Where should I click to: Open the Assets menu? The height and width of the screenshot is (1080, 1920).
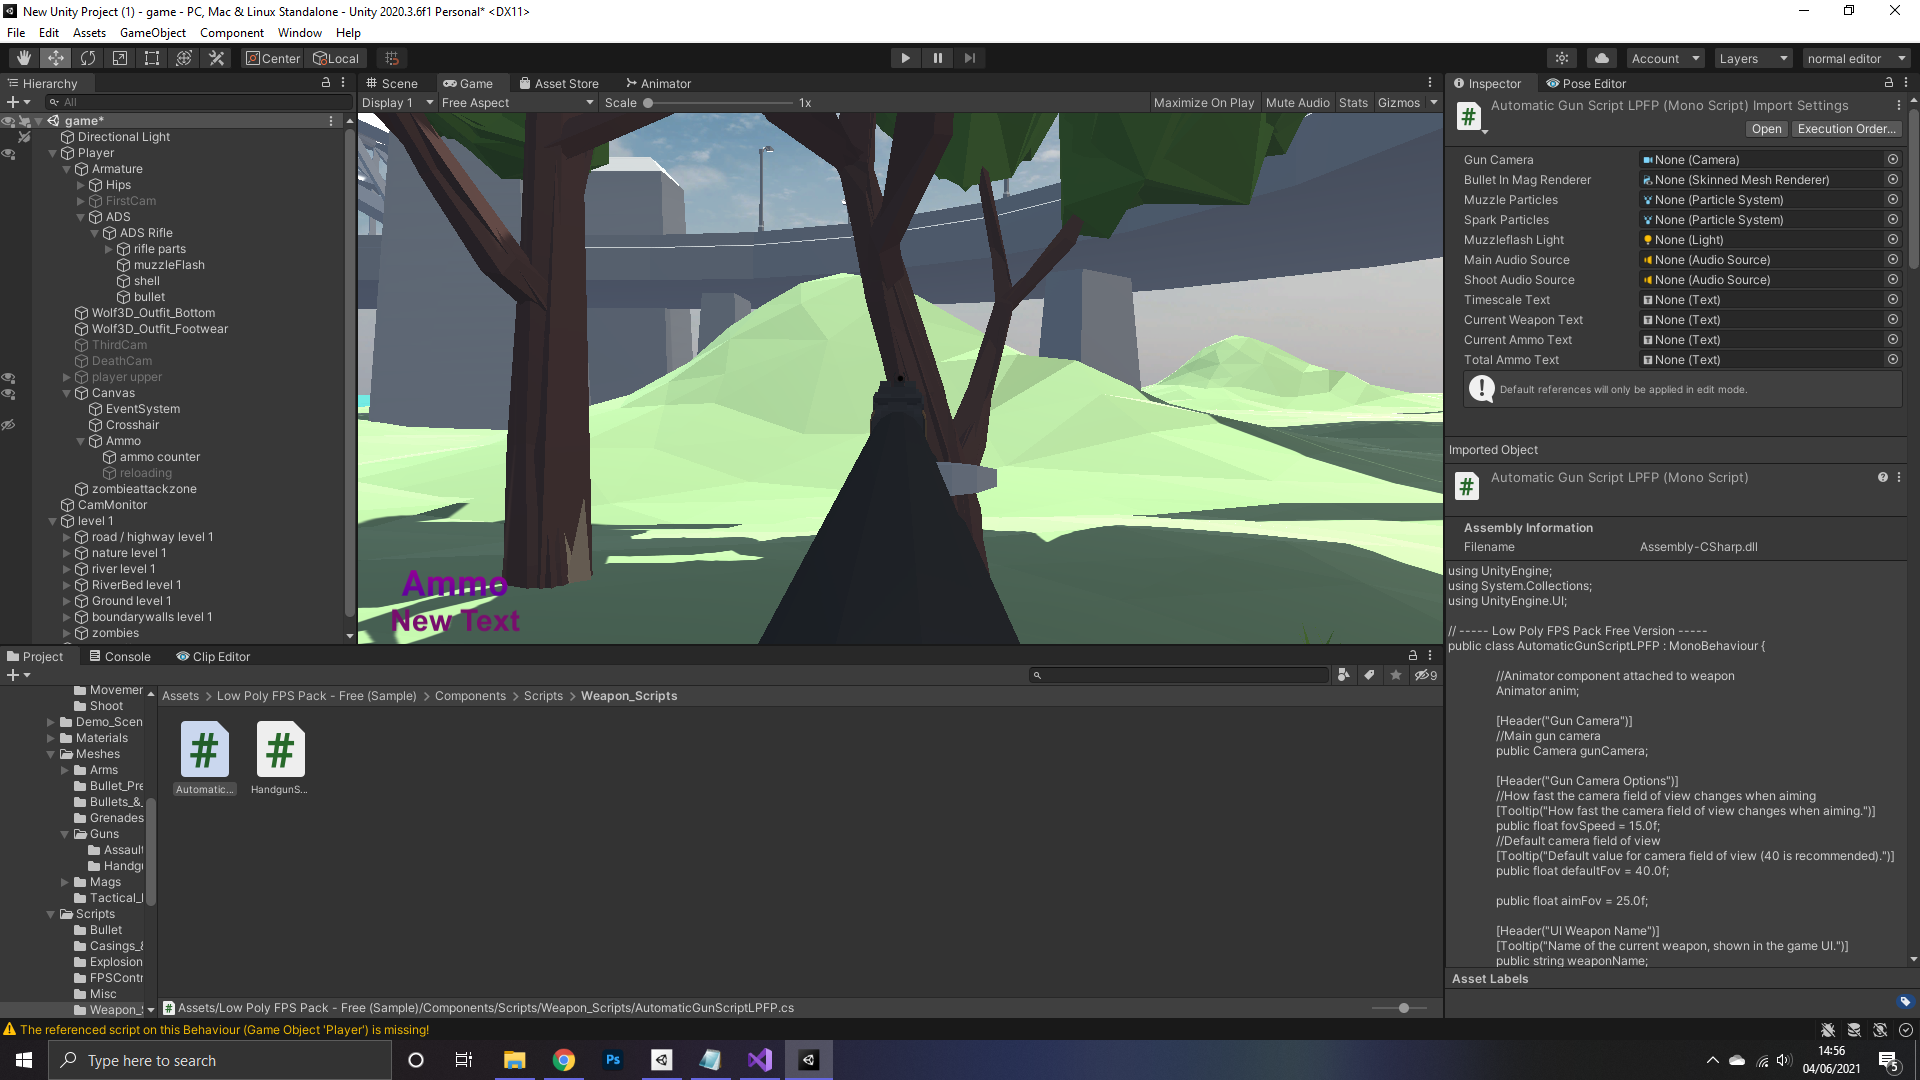coord(89,32)
